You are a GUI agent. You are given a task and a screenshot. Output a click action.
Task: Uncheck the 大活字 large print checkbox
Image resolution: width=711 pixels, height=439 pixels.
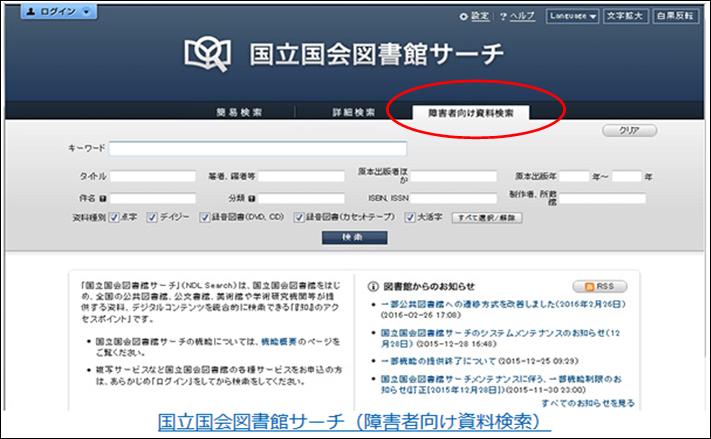(410, 218)
